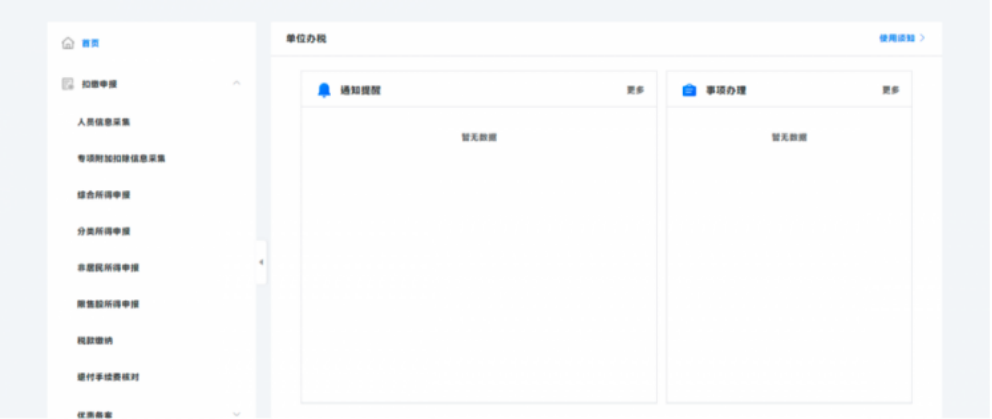992x419 pixels.
Task: Go to 税款缴纳 in the sidebar
Action: click(95, 341)
